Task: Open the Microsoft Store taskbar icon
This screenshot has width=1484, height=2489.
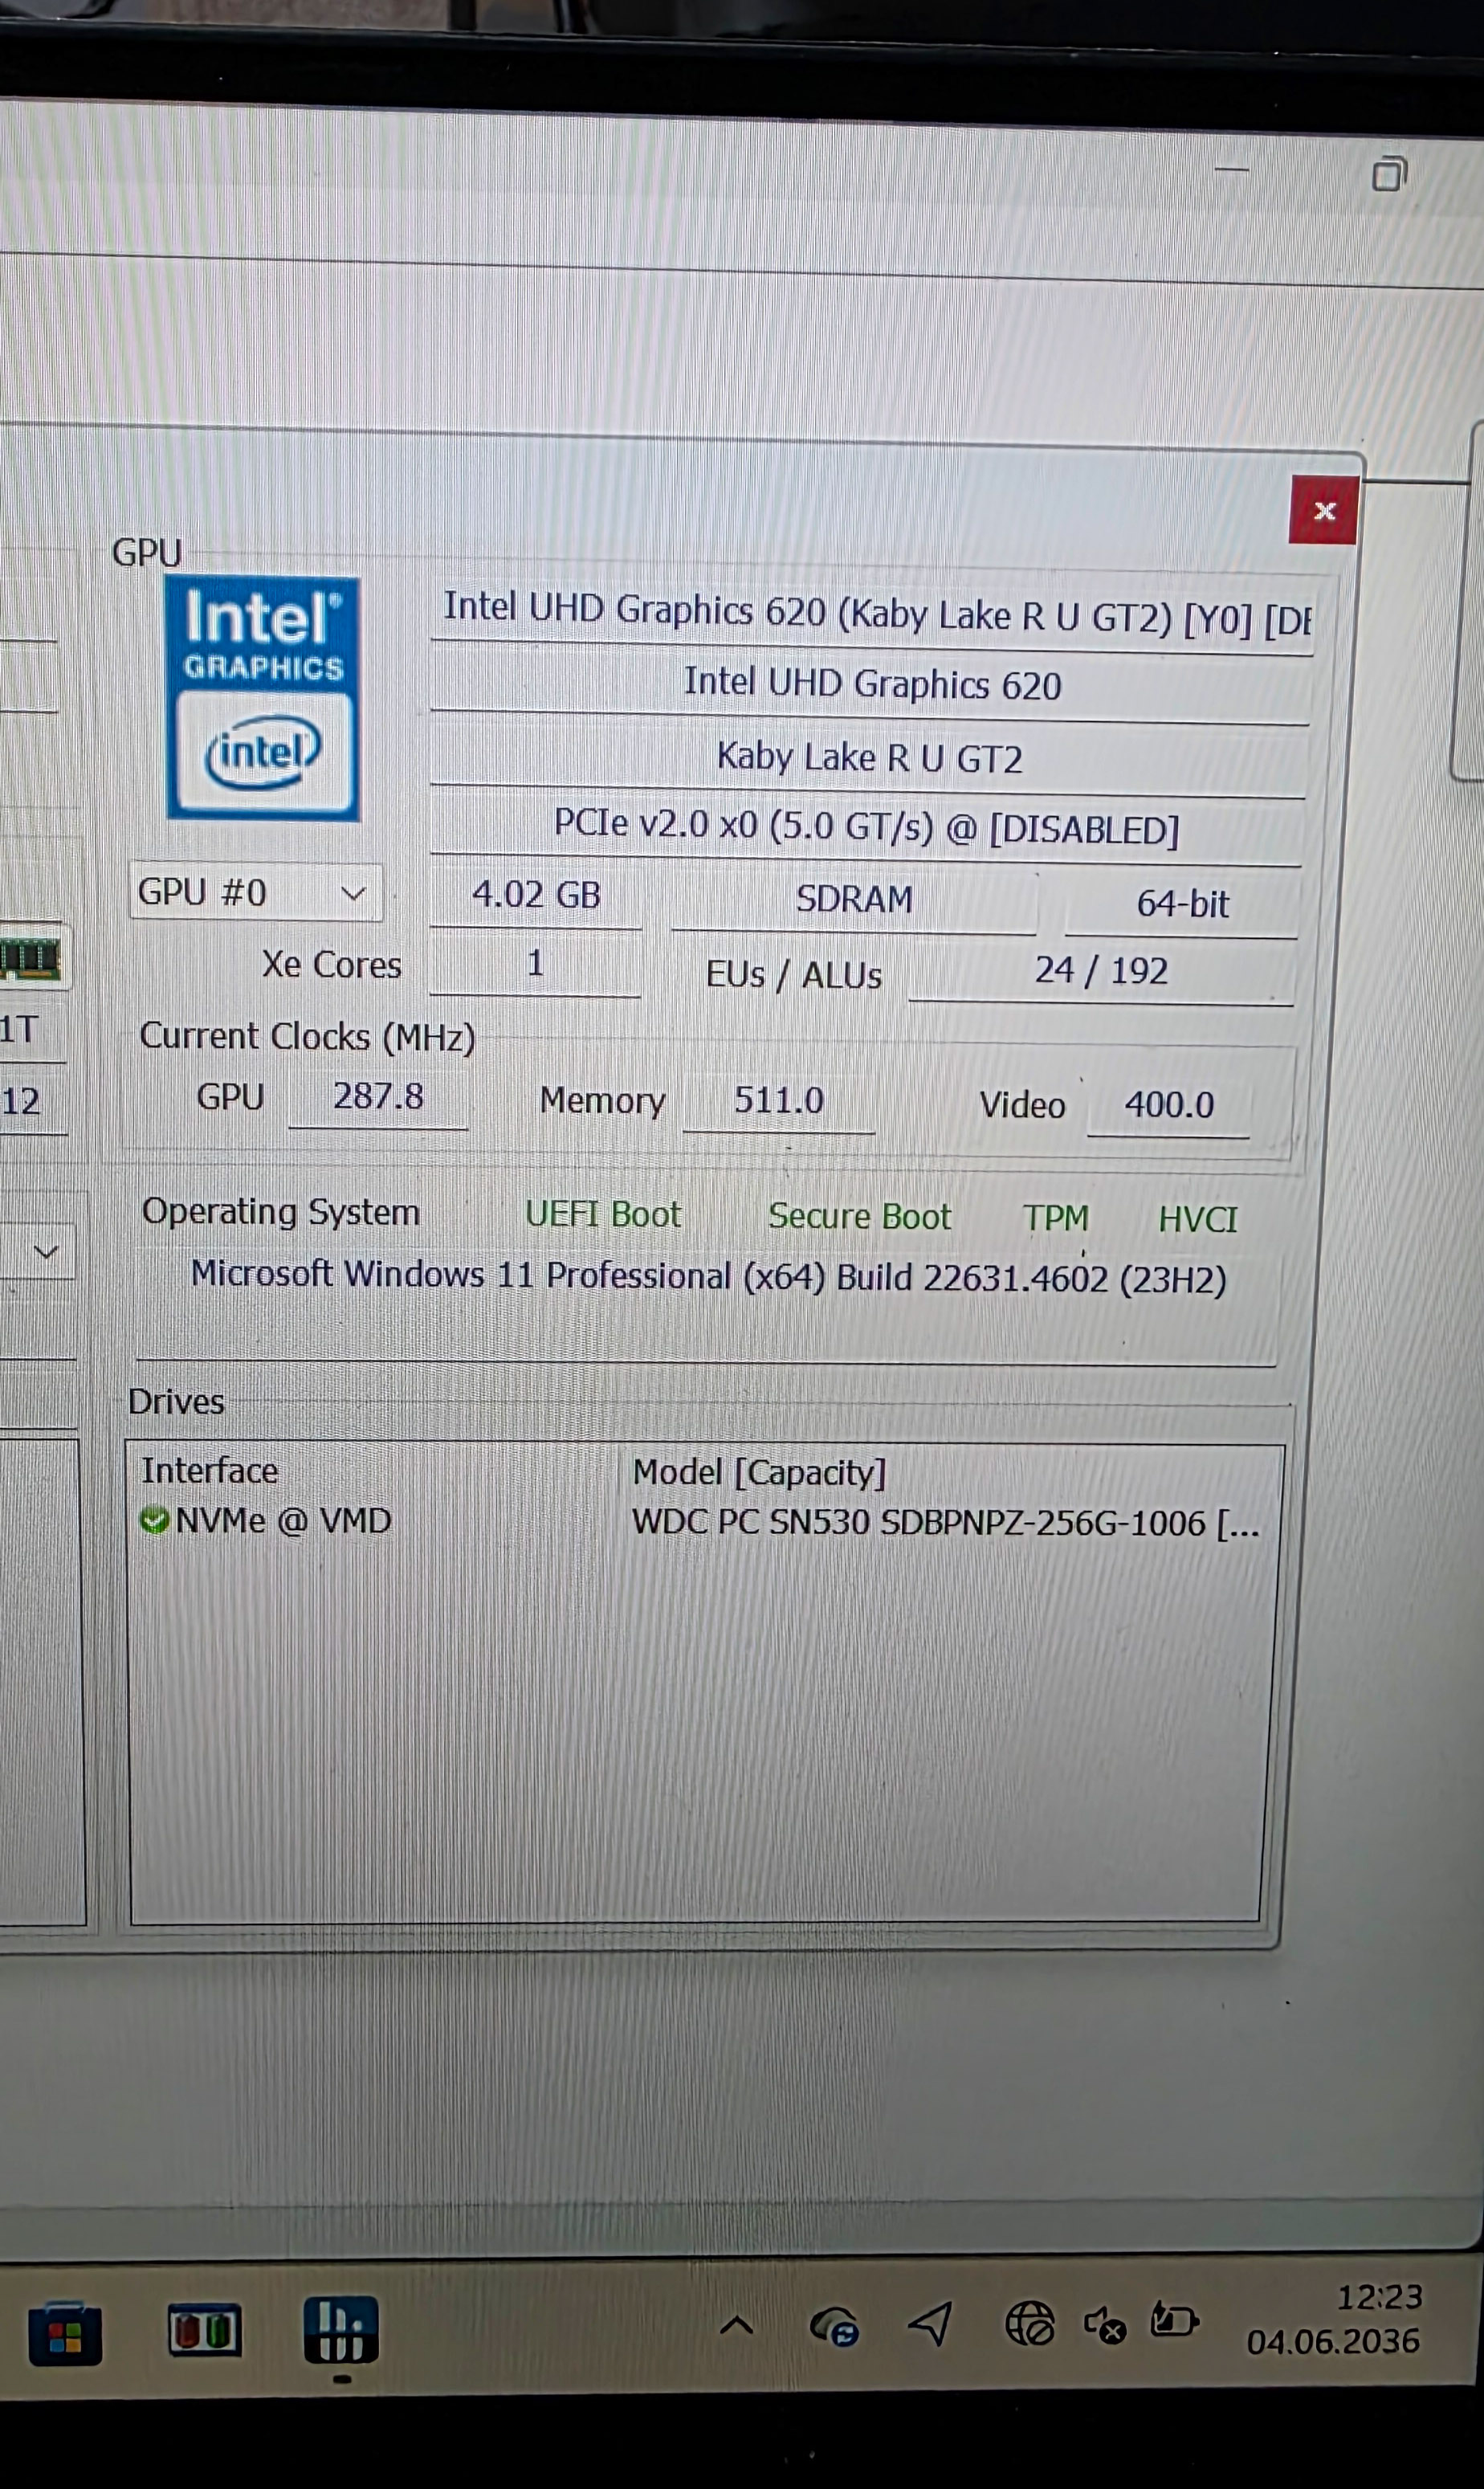Action: coord(65,2335)
